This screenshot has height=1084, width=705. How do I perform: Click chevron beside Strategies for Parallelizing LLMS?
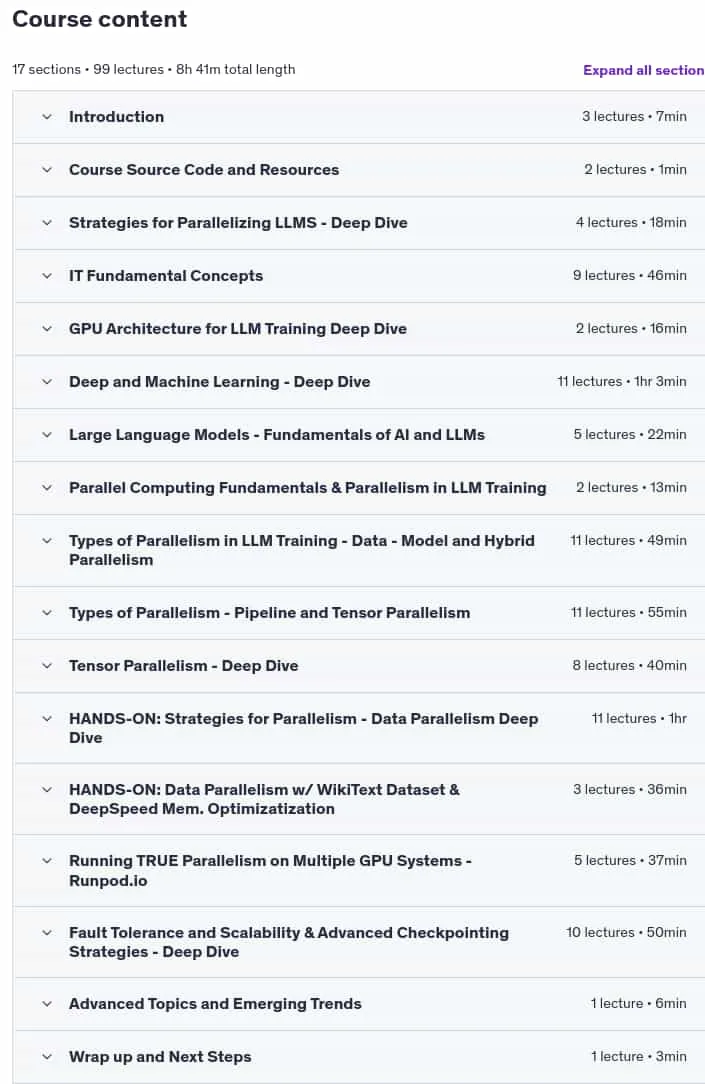[x=47, y=223]
